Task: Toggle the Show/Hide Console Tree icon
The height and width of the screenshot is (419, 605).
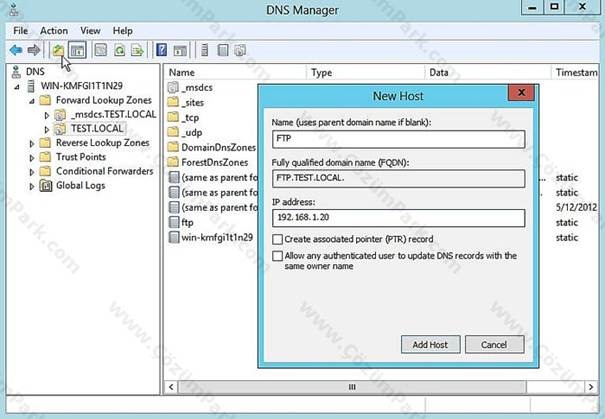Action: [x=78, y=50]
